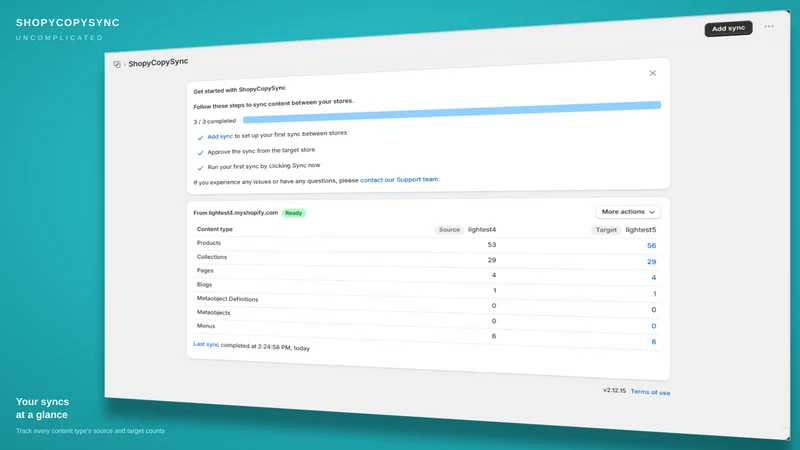
Task: Click the lightest5 target store name
Action: 641,230
